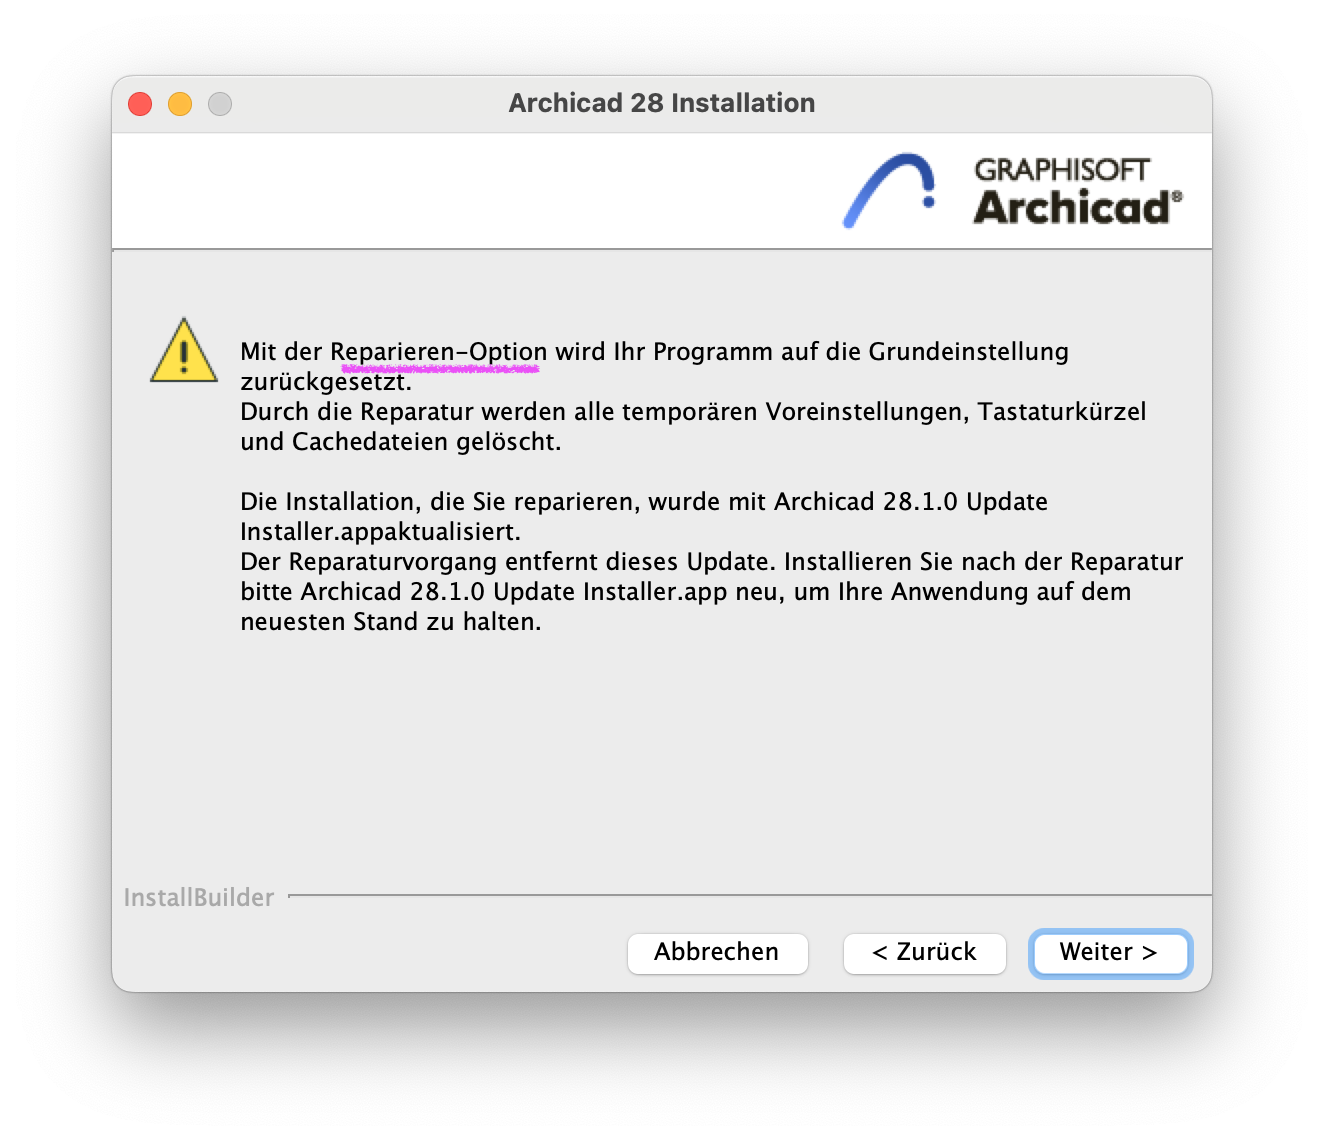Image resolution: width=1324 pixels, height=1140 pixels.
Task: Click the greyed-out zoom window button
Action: click(x=220, y=104)
